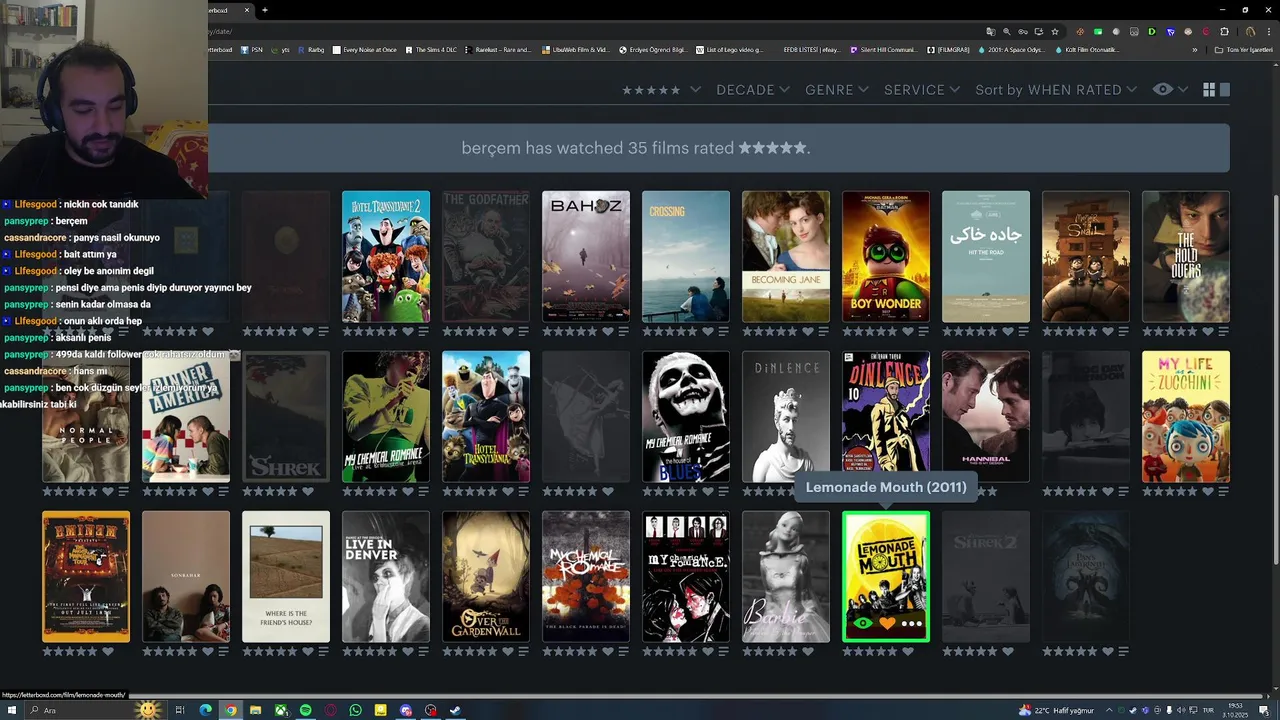The height and width of the screenshot is (720, 1280).
Task: Open review icon under Hotel Transylvania 2
Action: [x=423, y=331]
